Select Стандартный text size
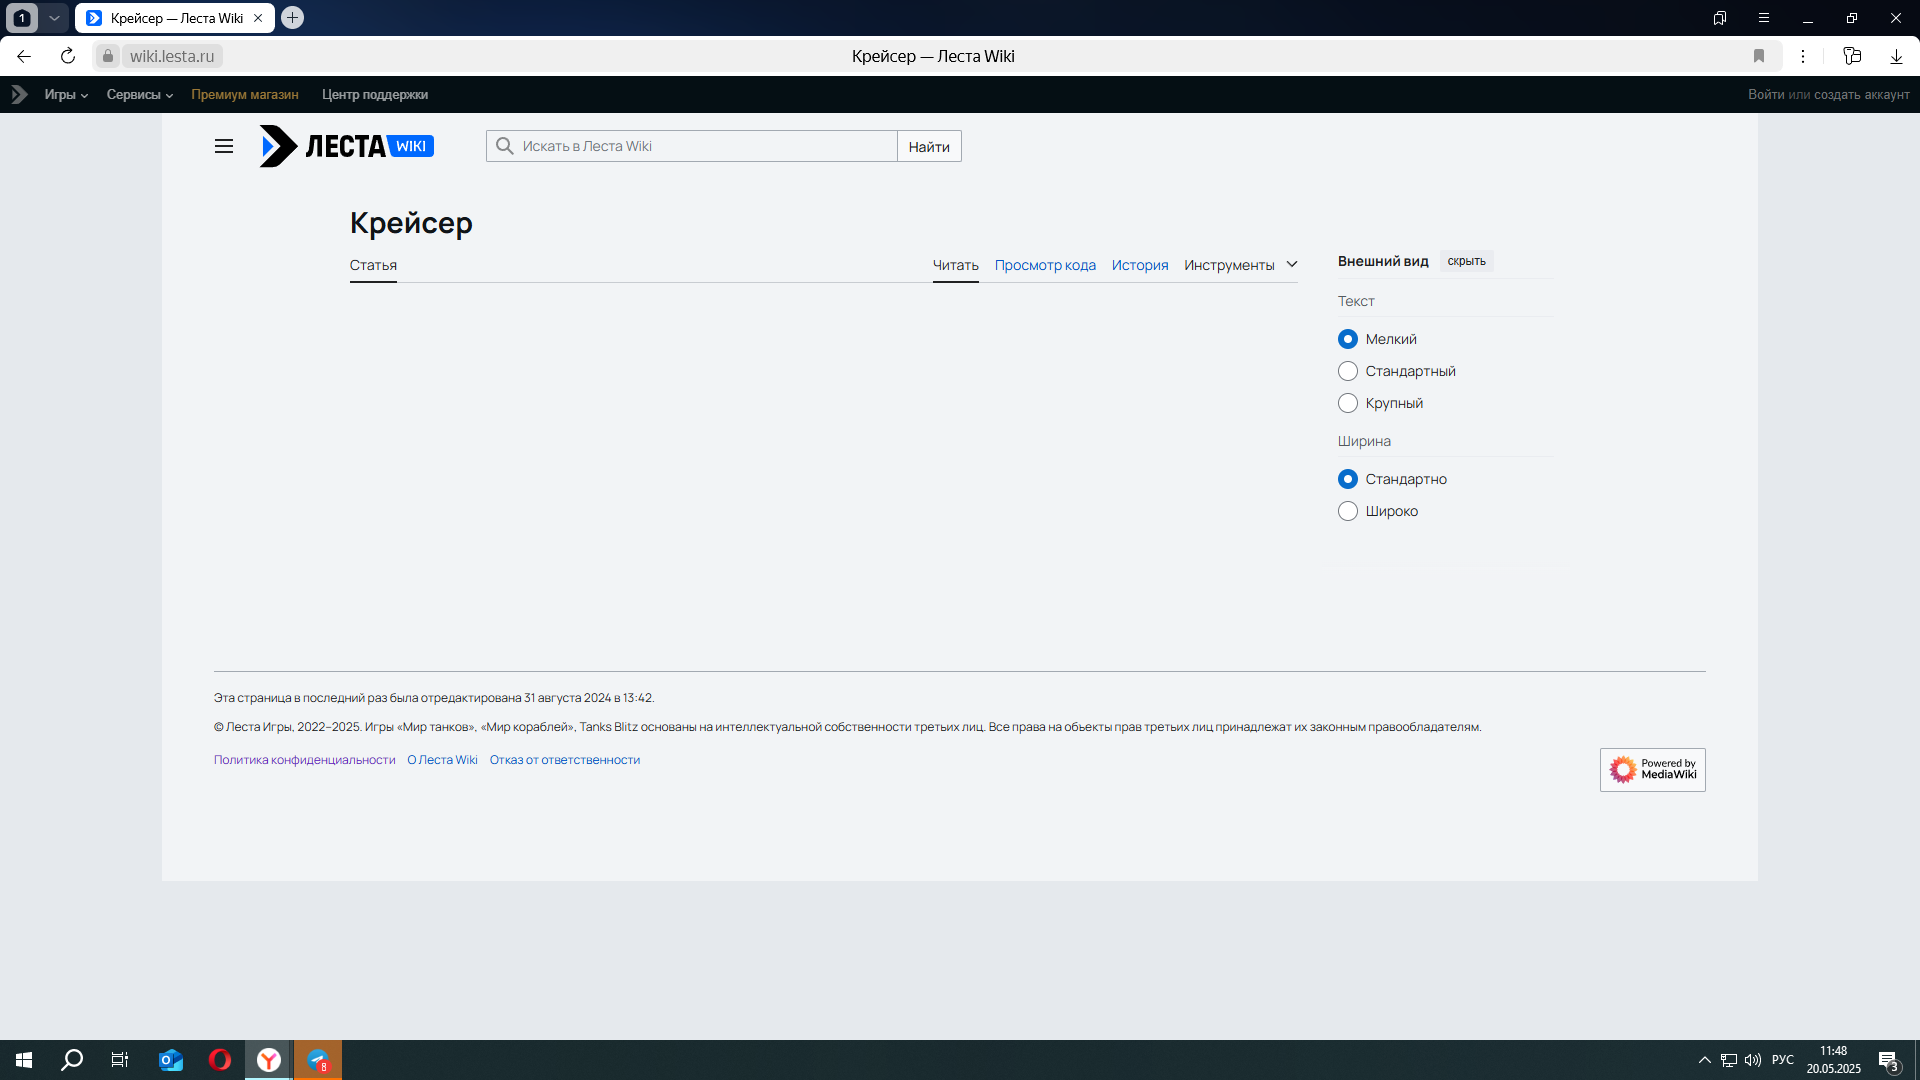Viewport: 1920px width, 1080px height. pyautogui.click(x=1348, y=371)
